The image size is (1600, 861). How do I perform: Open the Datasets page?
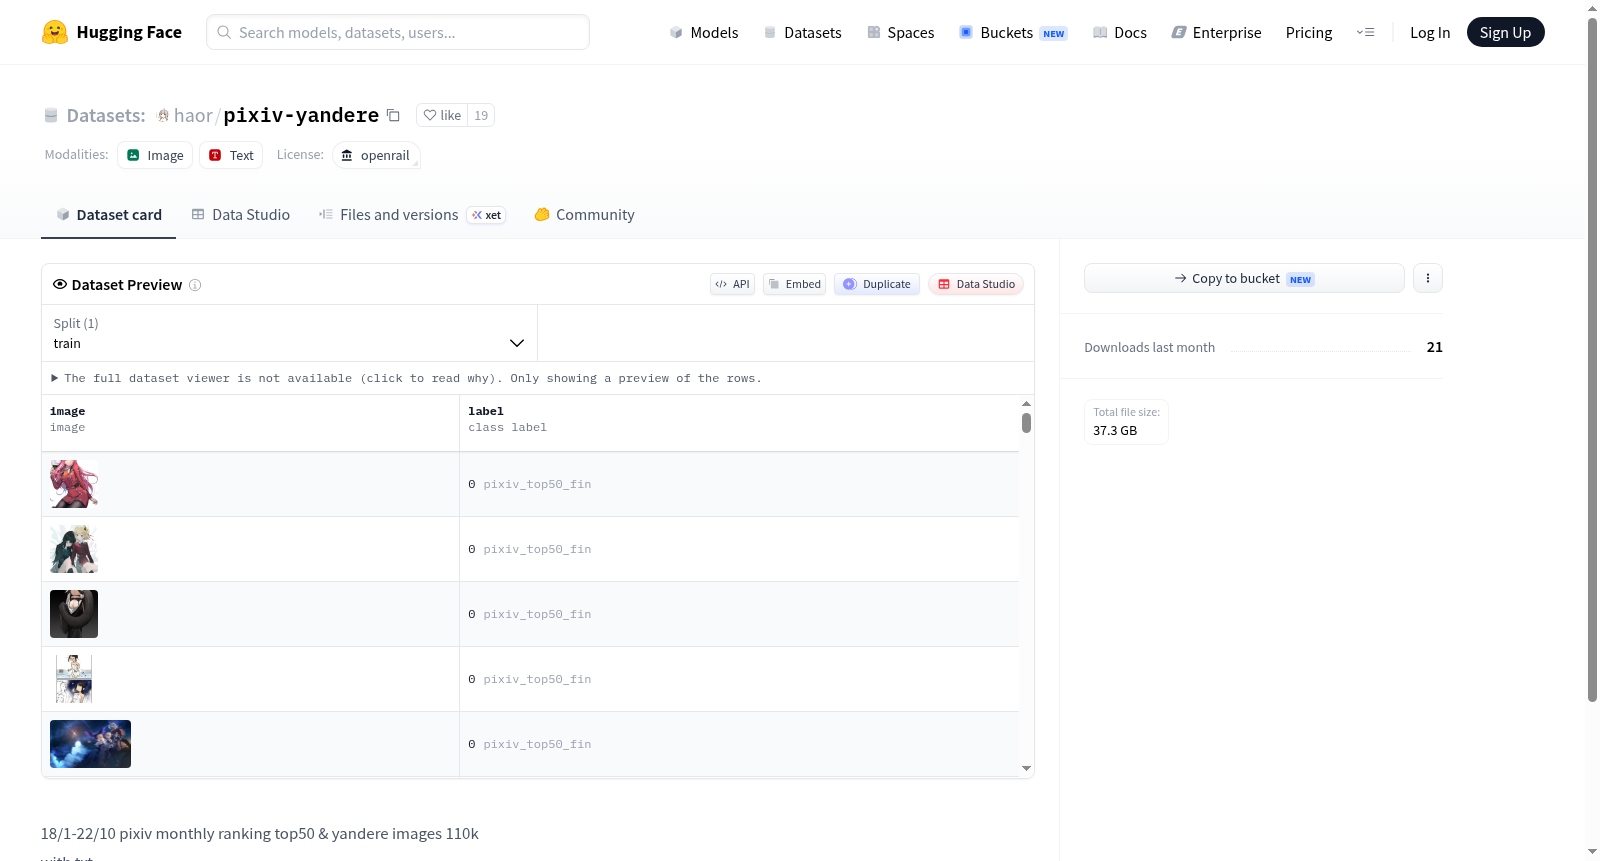802,32
